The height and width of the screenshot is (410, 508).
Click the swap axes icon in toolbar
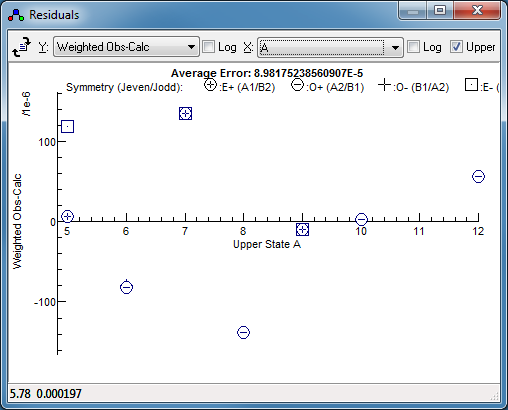(x=22, y=47)
